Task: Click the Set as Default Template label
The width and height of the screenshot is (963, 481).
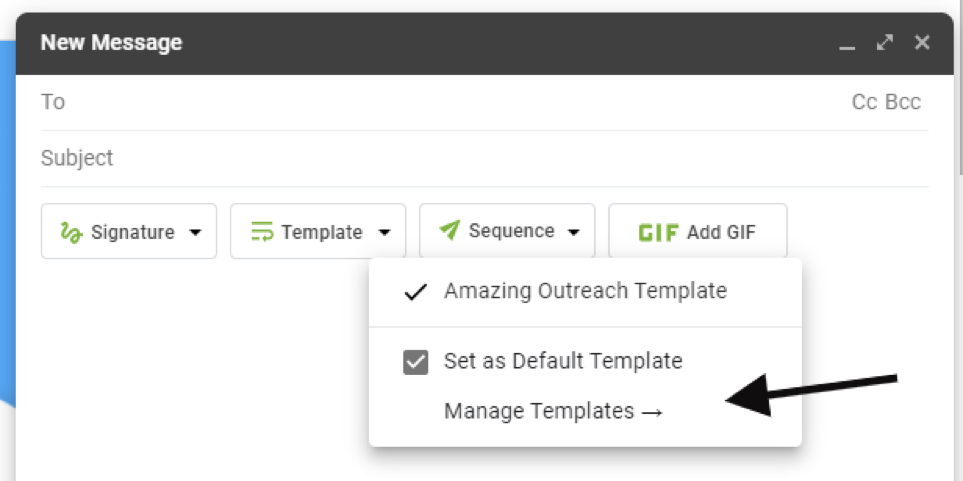Action: [x=563, y=361]
